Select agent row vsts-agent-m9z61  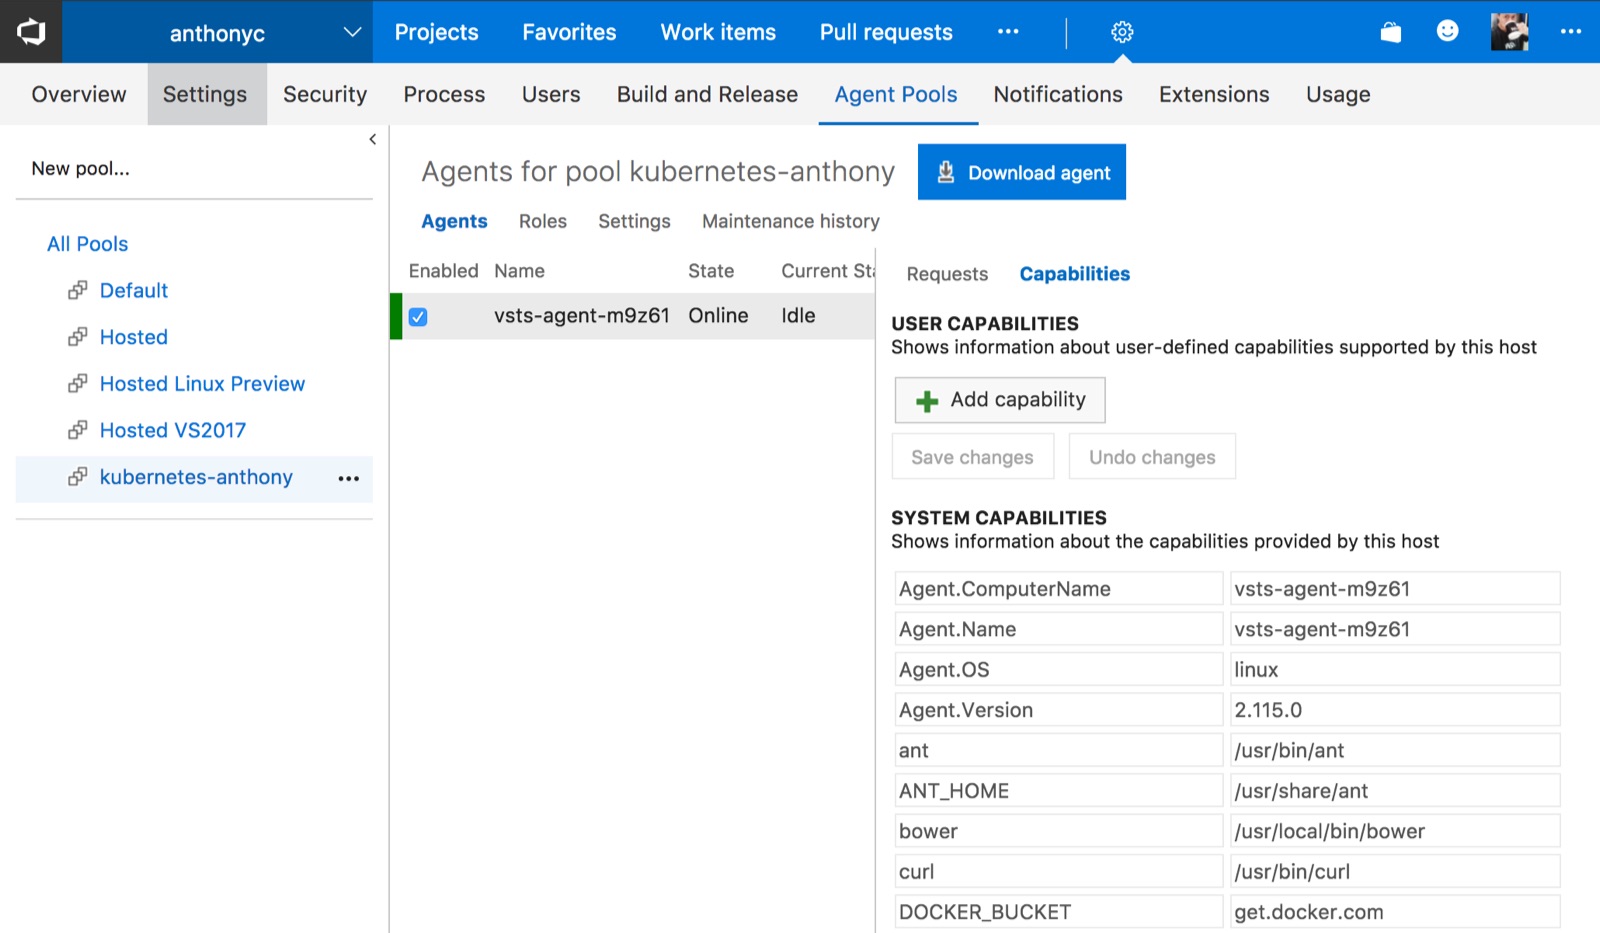632,316
